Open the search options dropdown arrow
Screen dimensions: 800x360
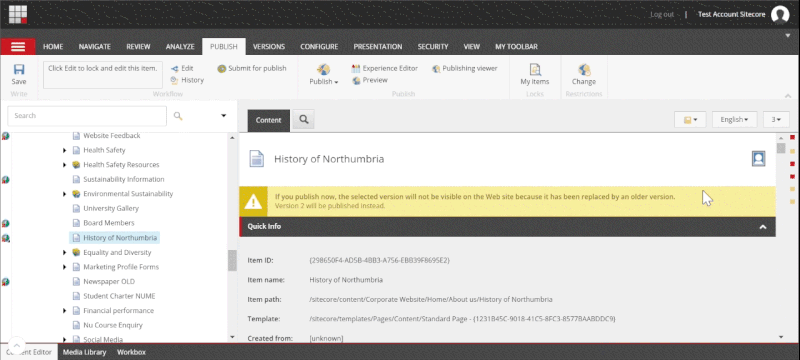pyautogui.click(x=223, y=116)
